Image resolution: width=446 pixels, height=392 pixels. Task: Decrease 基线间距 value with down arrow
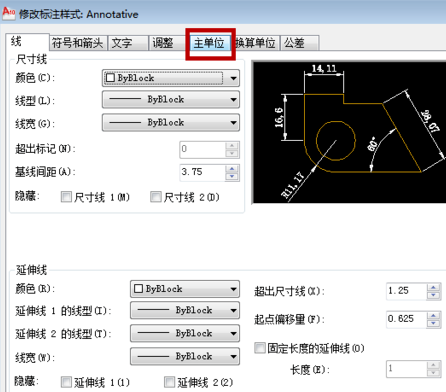click(x=232, y=176)
